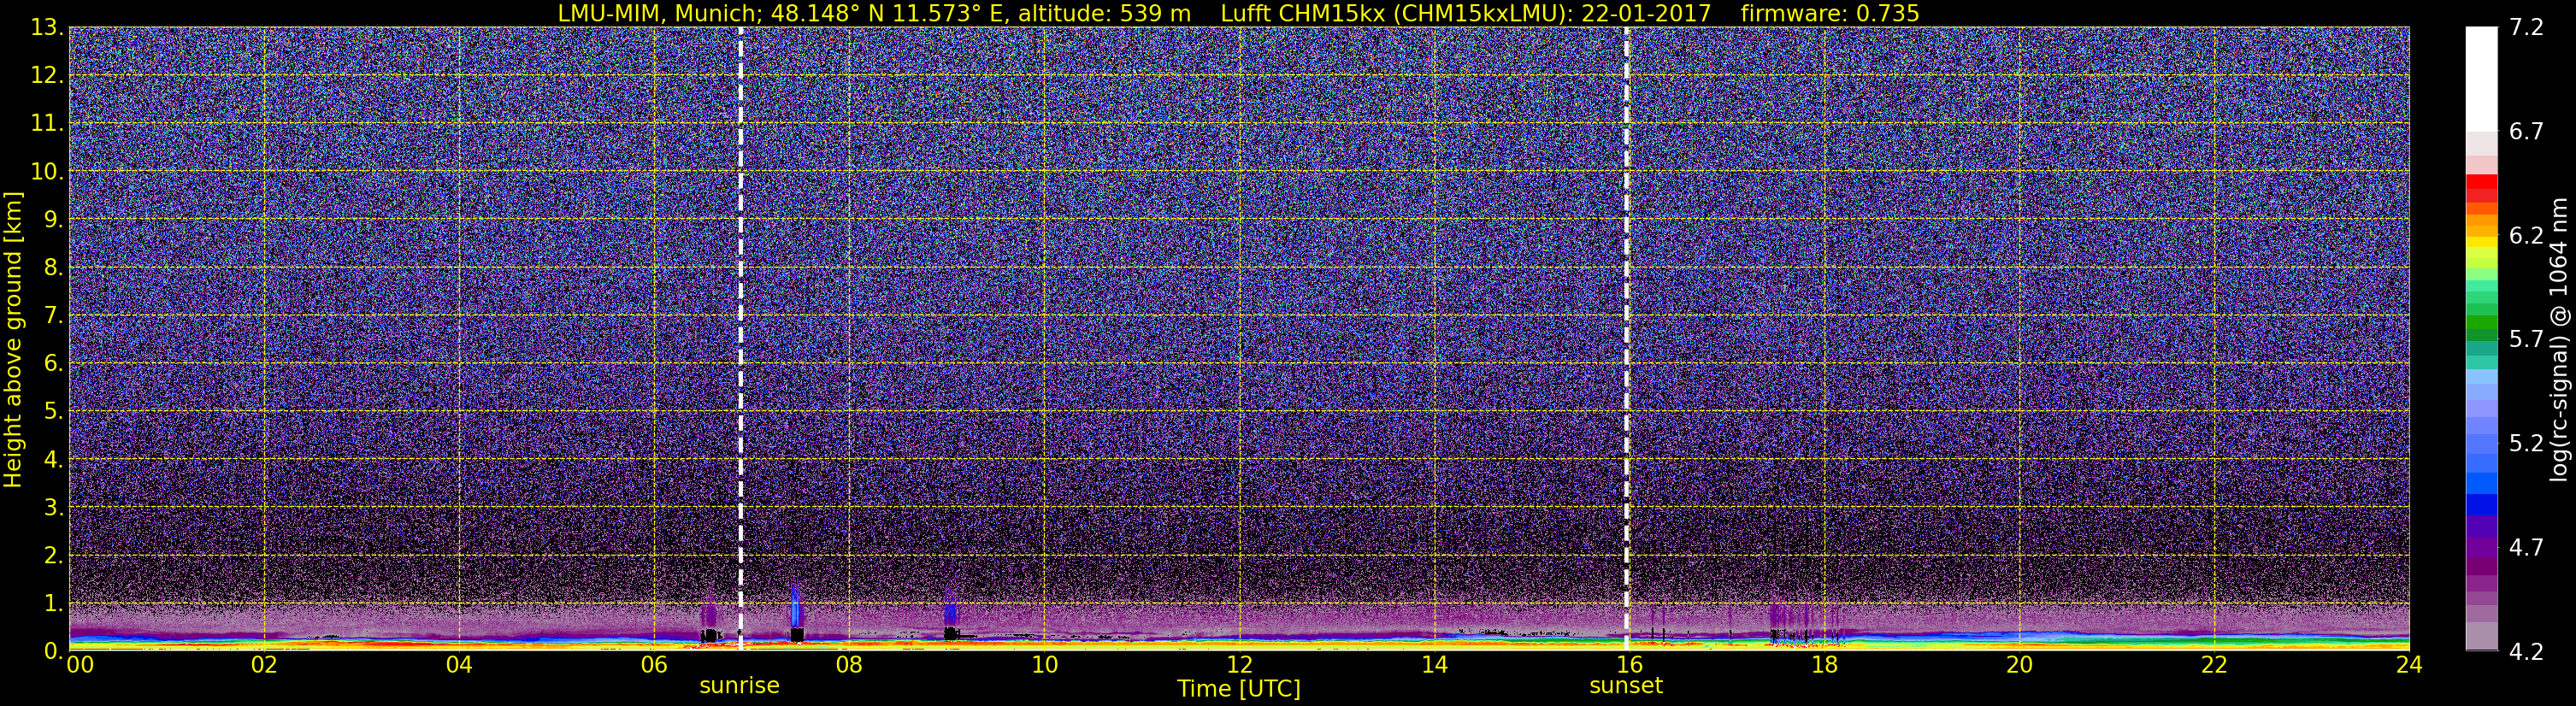The image size is (2576, 706).
Task: Click the white top section of the colorbar
Action: (2480, 80)
